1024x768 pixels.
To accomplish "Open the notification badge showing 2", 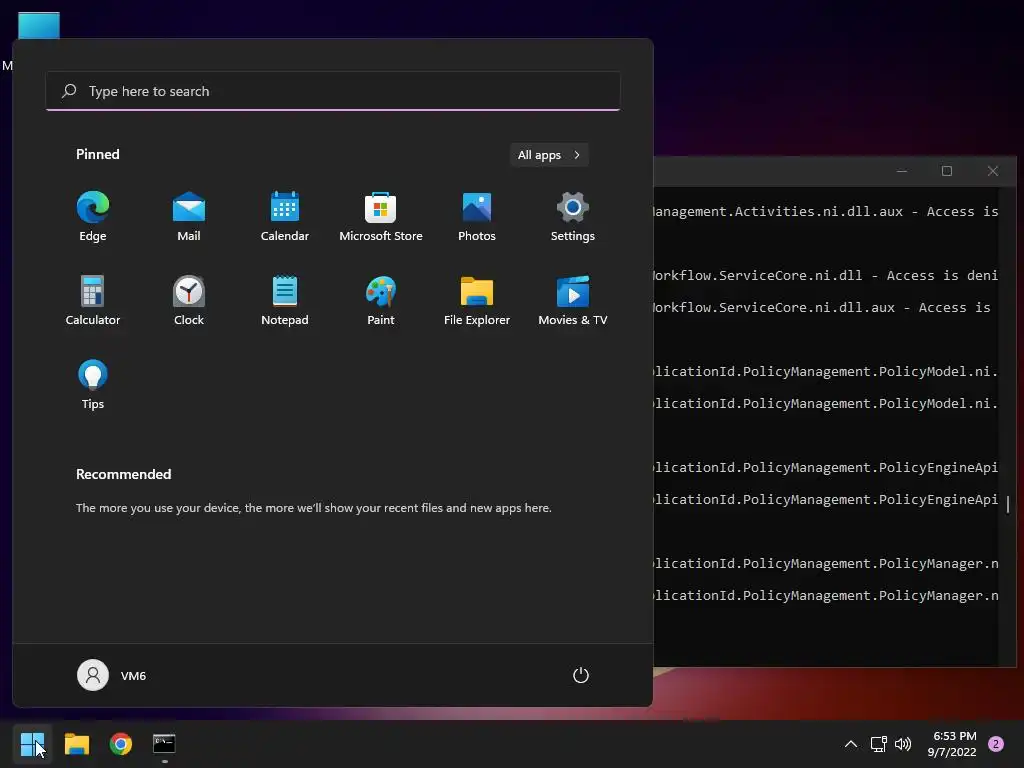I will click(x=996, y=744).
